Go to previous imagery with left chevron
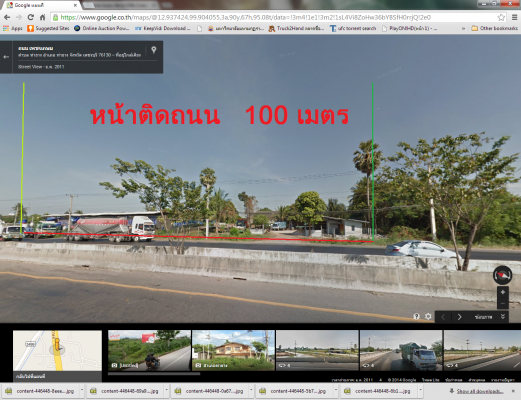The height and width of the screenshot is (400, 521). pyautogui.click(x=443, y=317)
